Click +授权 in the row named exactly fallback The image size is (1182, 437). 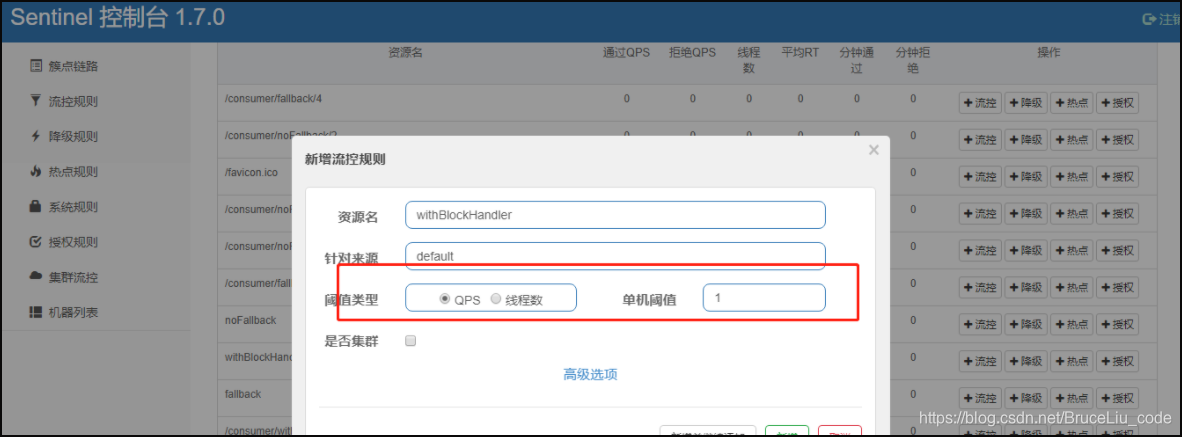[x=1117, y=399]
